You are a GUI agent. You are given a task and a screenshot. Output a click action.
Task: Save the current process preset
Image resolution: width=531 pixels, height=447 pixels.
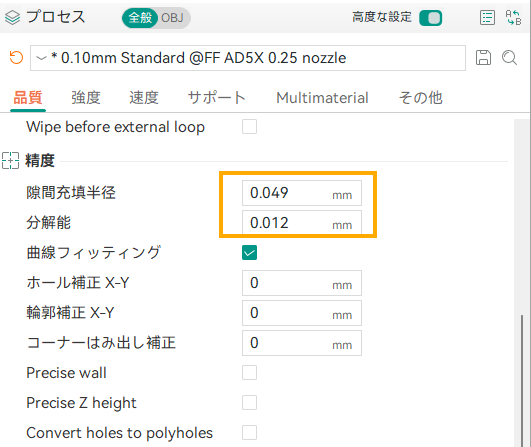[x=483, y=58]
